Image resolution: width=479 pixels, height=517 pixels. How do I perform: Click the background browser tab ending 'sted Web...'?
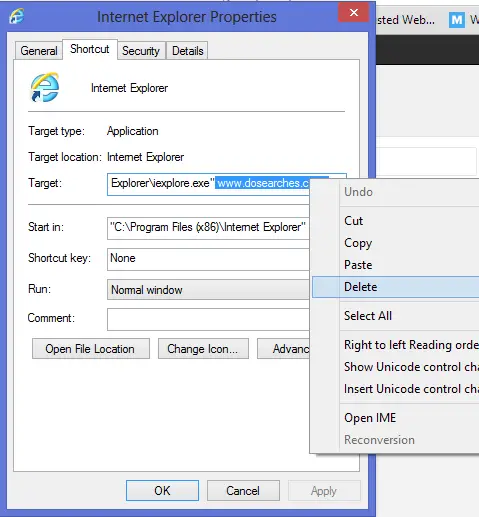[406, 20]
